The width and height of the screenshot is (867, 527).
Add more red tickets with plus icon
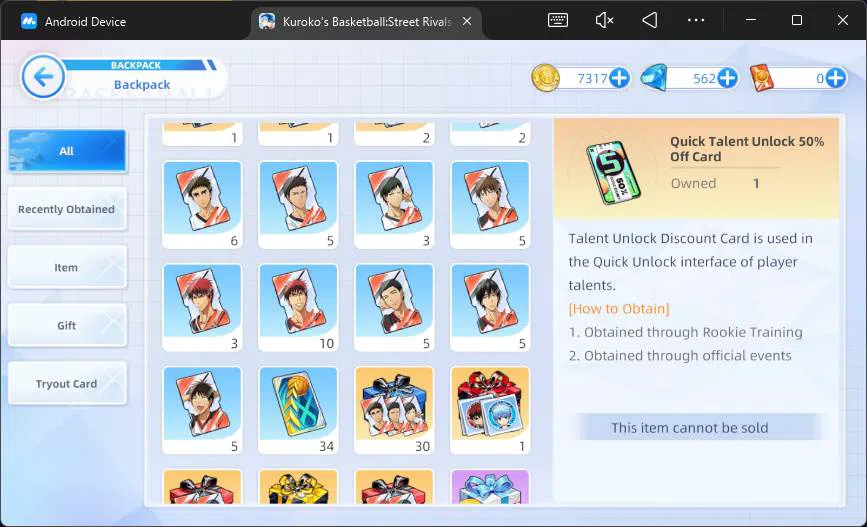point(835,78)
